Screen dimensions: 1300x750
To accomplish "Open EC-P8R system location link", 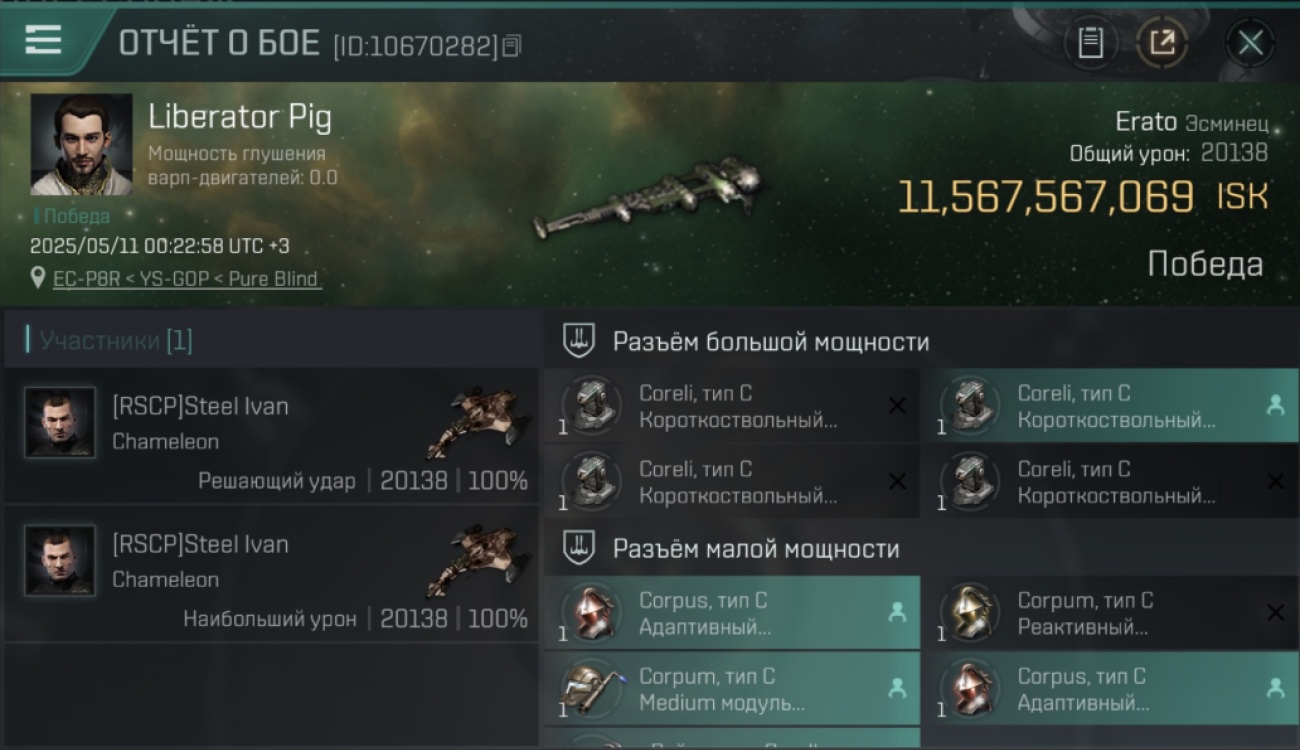I will click(x=187, y=279).
